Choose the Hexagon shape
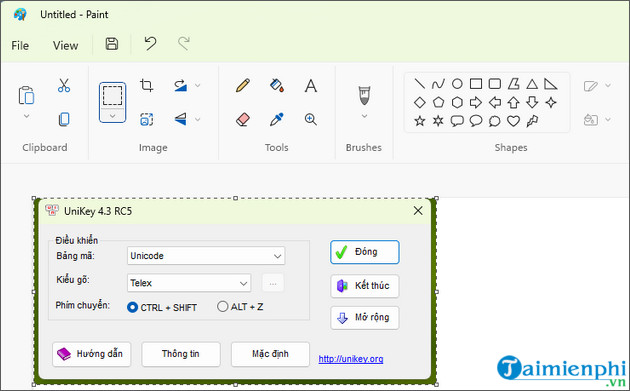630x391 pixels. (457, 102)
